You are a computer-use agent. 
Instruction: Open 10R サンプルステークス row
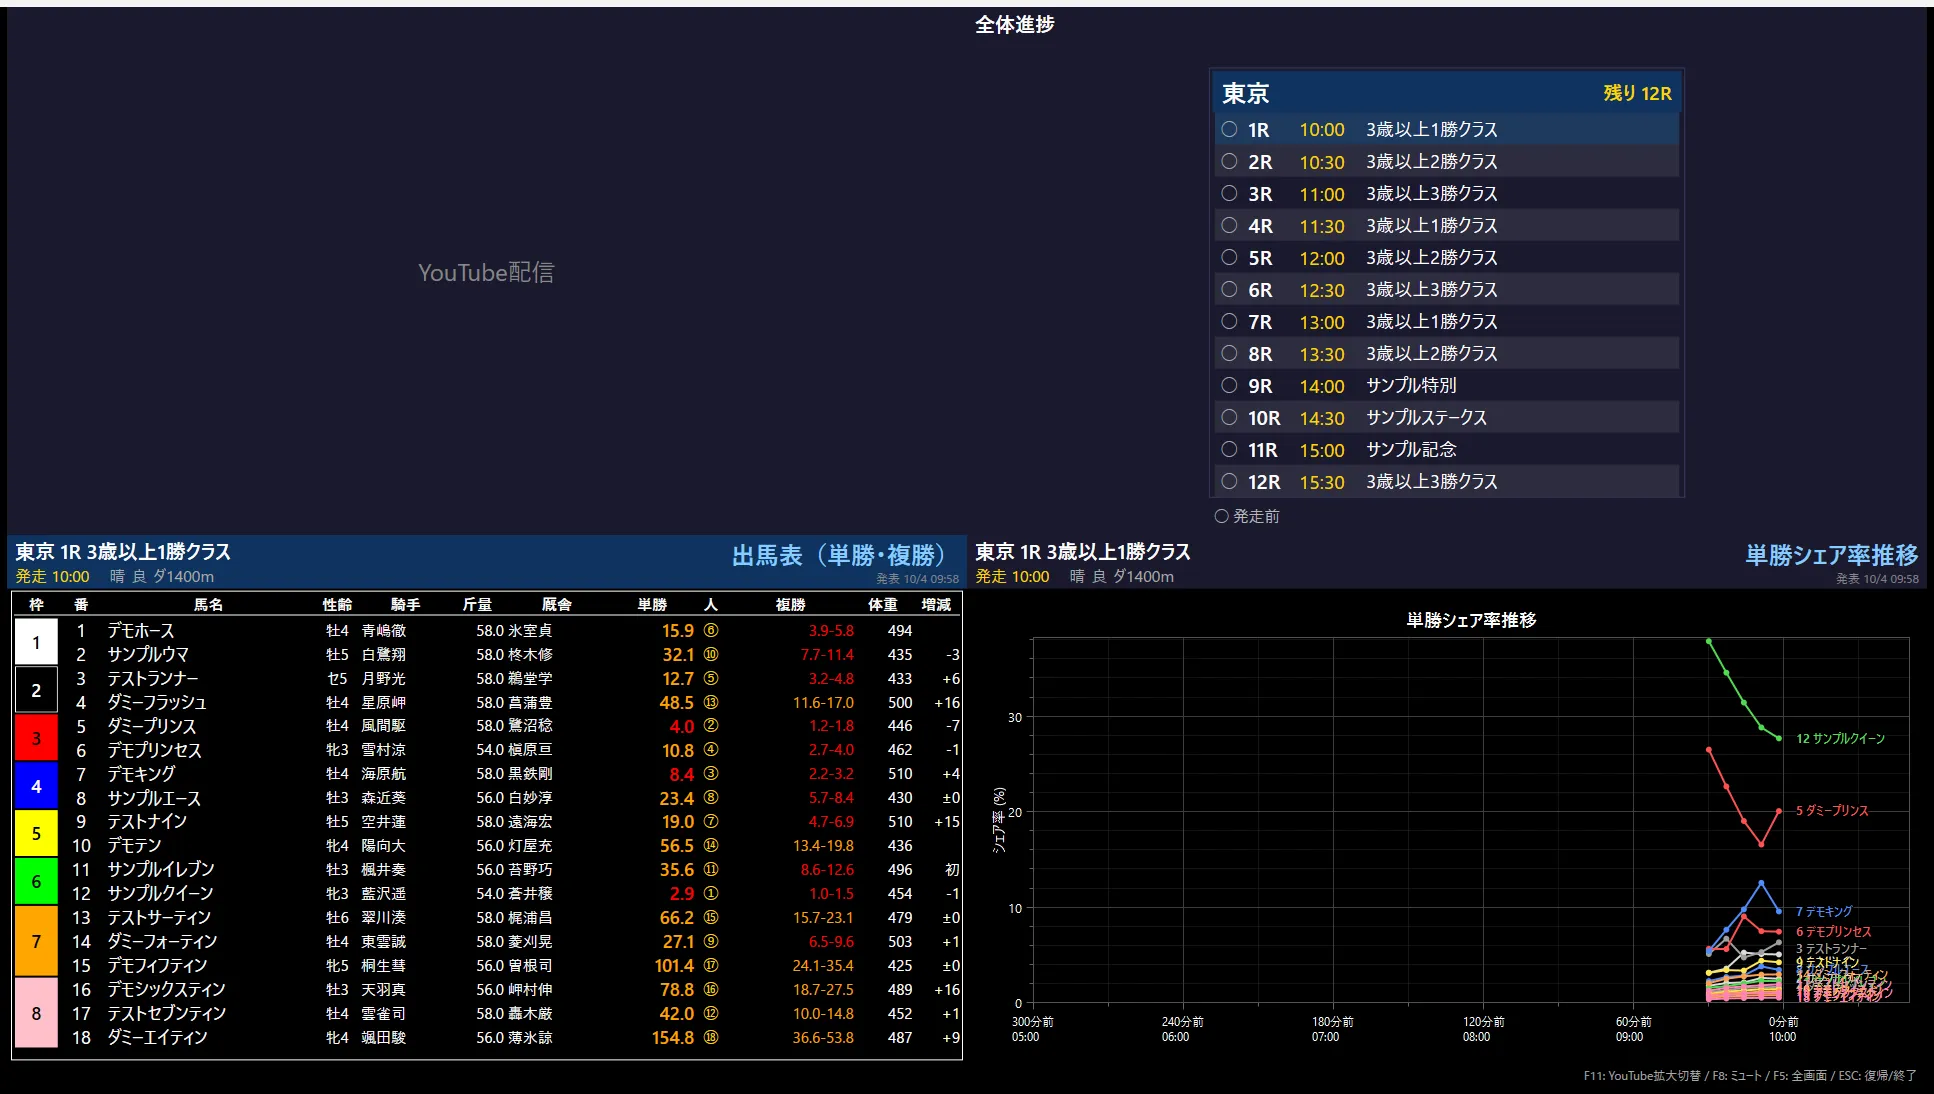(x=1446, y=417)
